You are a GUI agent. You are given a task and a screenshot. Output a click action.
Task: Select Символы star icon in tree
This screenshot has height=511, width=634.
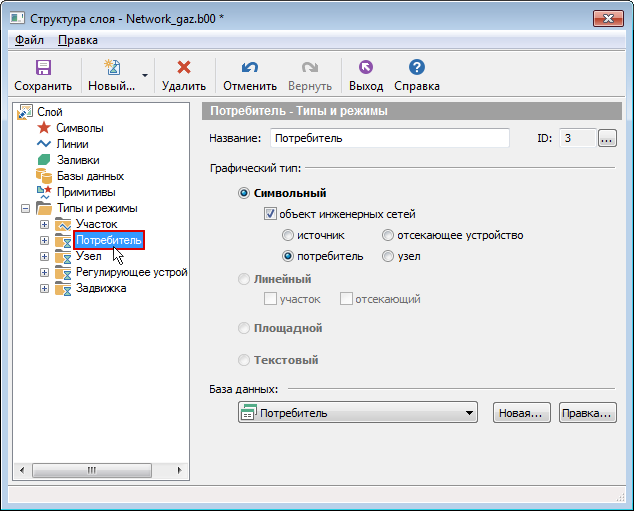click(44, 128)
